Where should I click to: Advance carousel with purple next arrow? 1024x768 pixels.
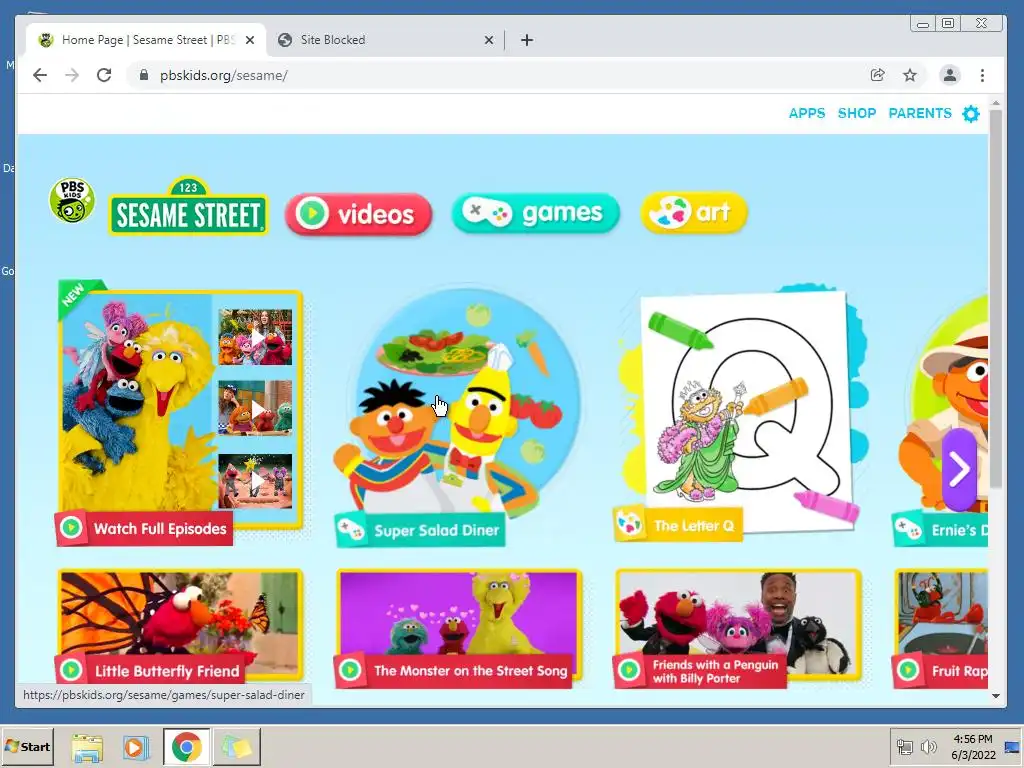pos(959,469)
